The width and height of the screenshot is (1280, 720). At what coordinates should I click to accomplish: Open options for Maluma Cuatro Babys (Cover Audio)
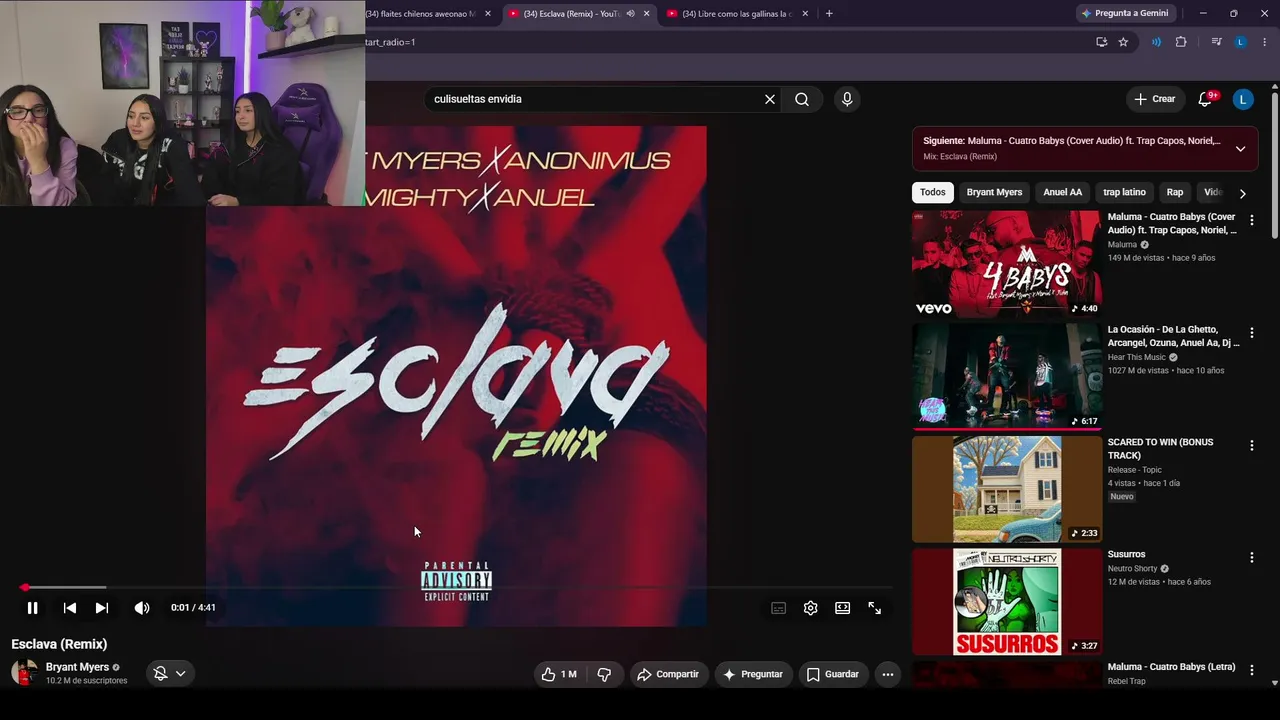click(x=1252, y=220)
